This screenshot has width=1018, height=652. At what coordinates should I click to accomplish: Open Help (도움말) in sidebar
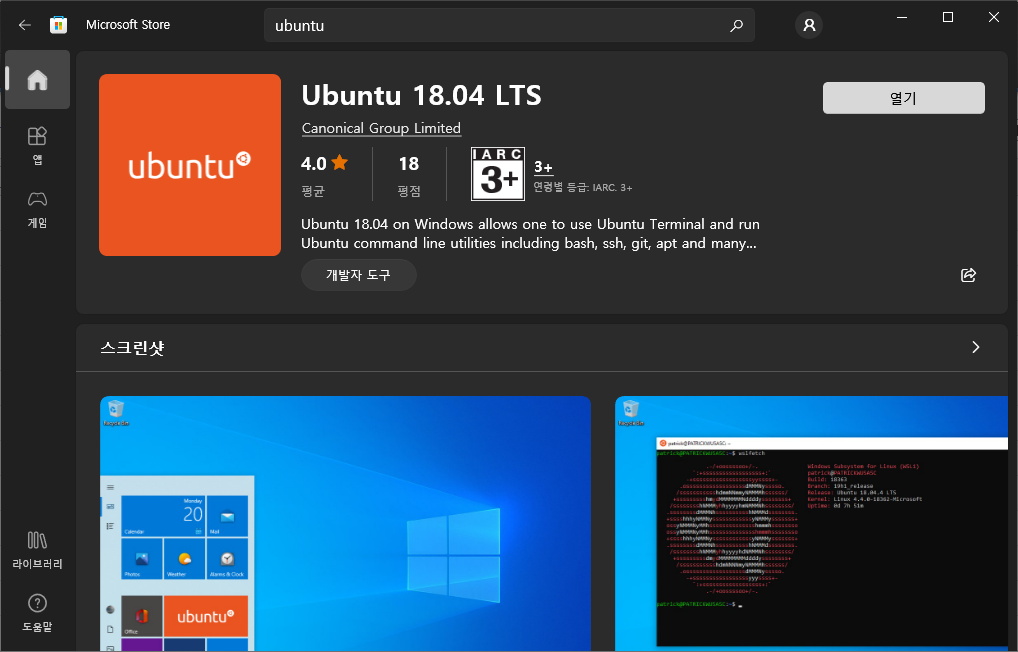click(x=38, y=613)
